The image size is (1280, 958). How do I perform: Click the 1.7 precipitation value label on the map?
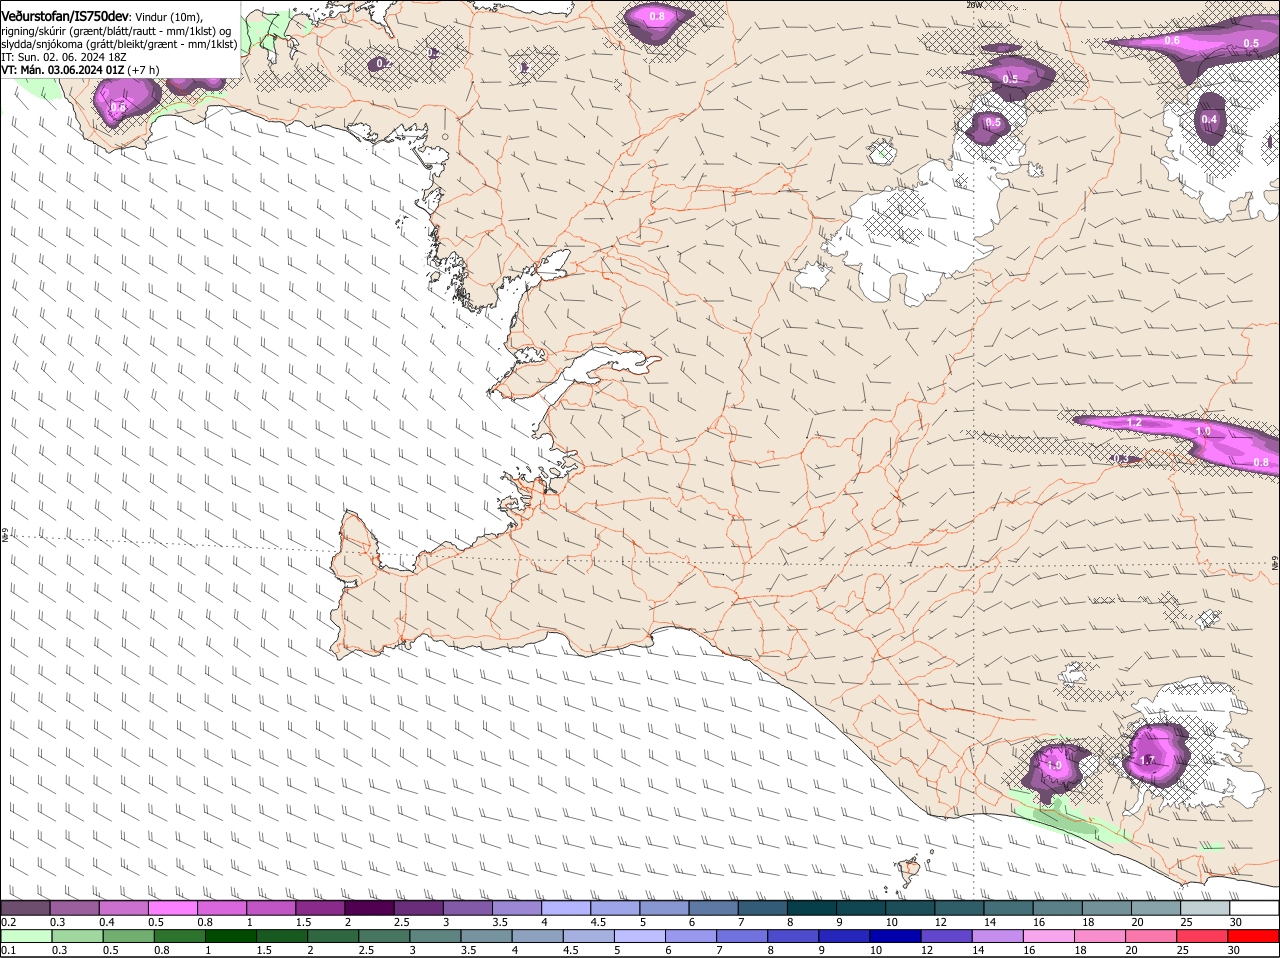pyautogui.click(x=1148, y=761)
